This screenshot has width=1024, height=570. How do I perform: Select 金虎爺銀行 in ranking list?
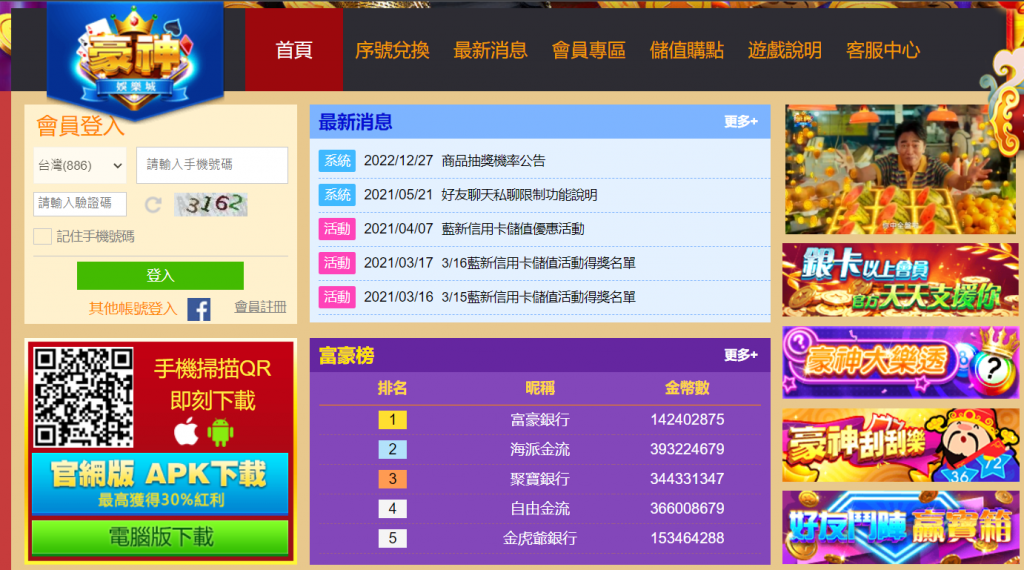[539, 538]
